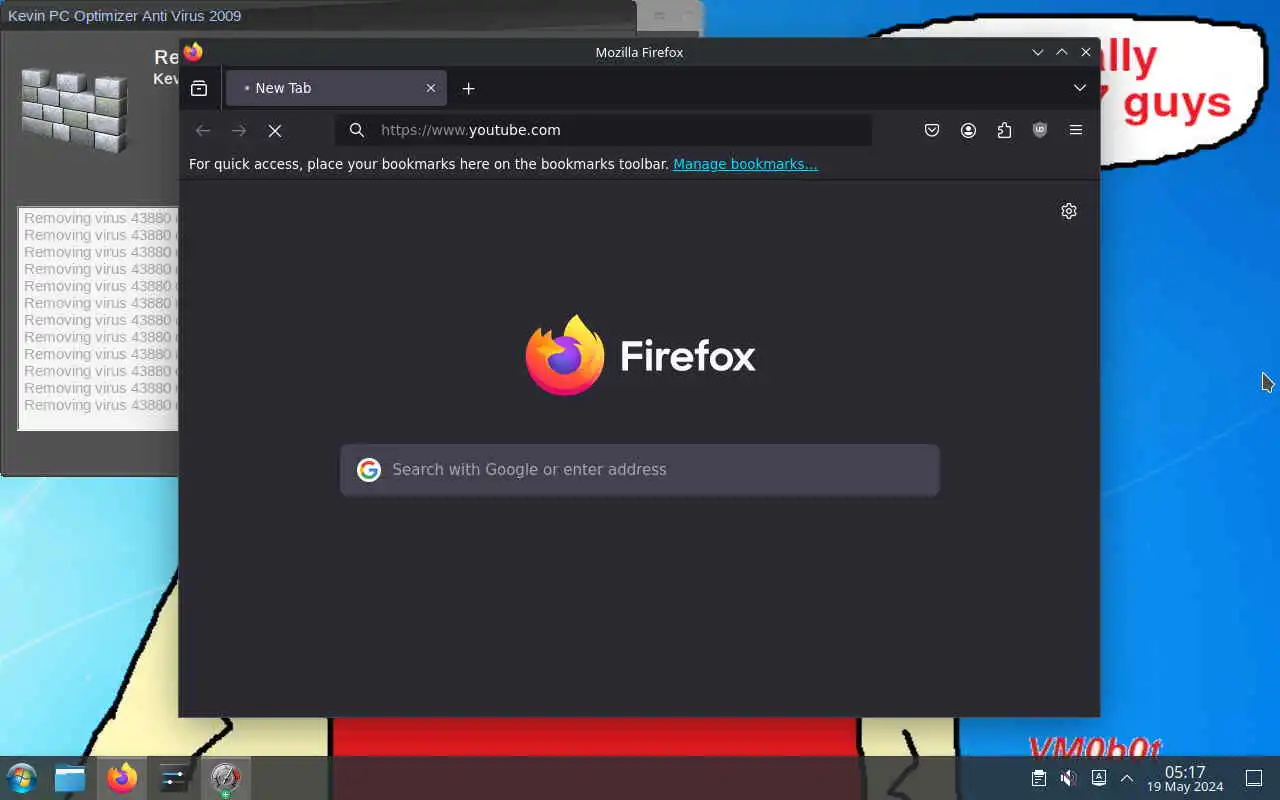Open the volume tray icon
The image size is (1280, 800).
pyautogui.click(x=1069, y=778)
